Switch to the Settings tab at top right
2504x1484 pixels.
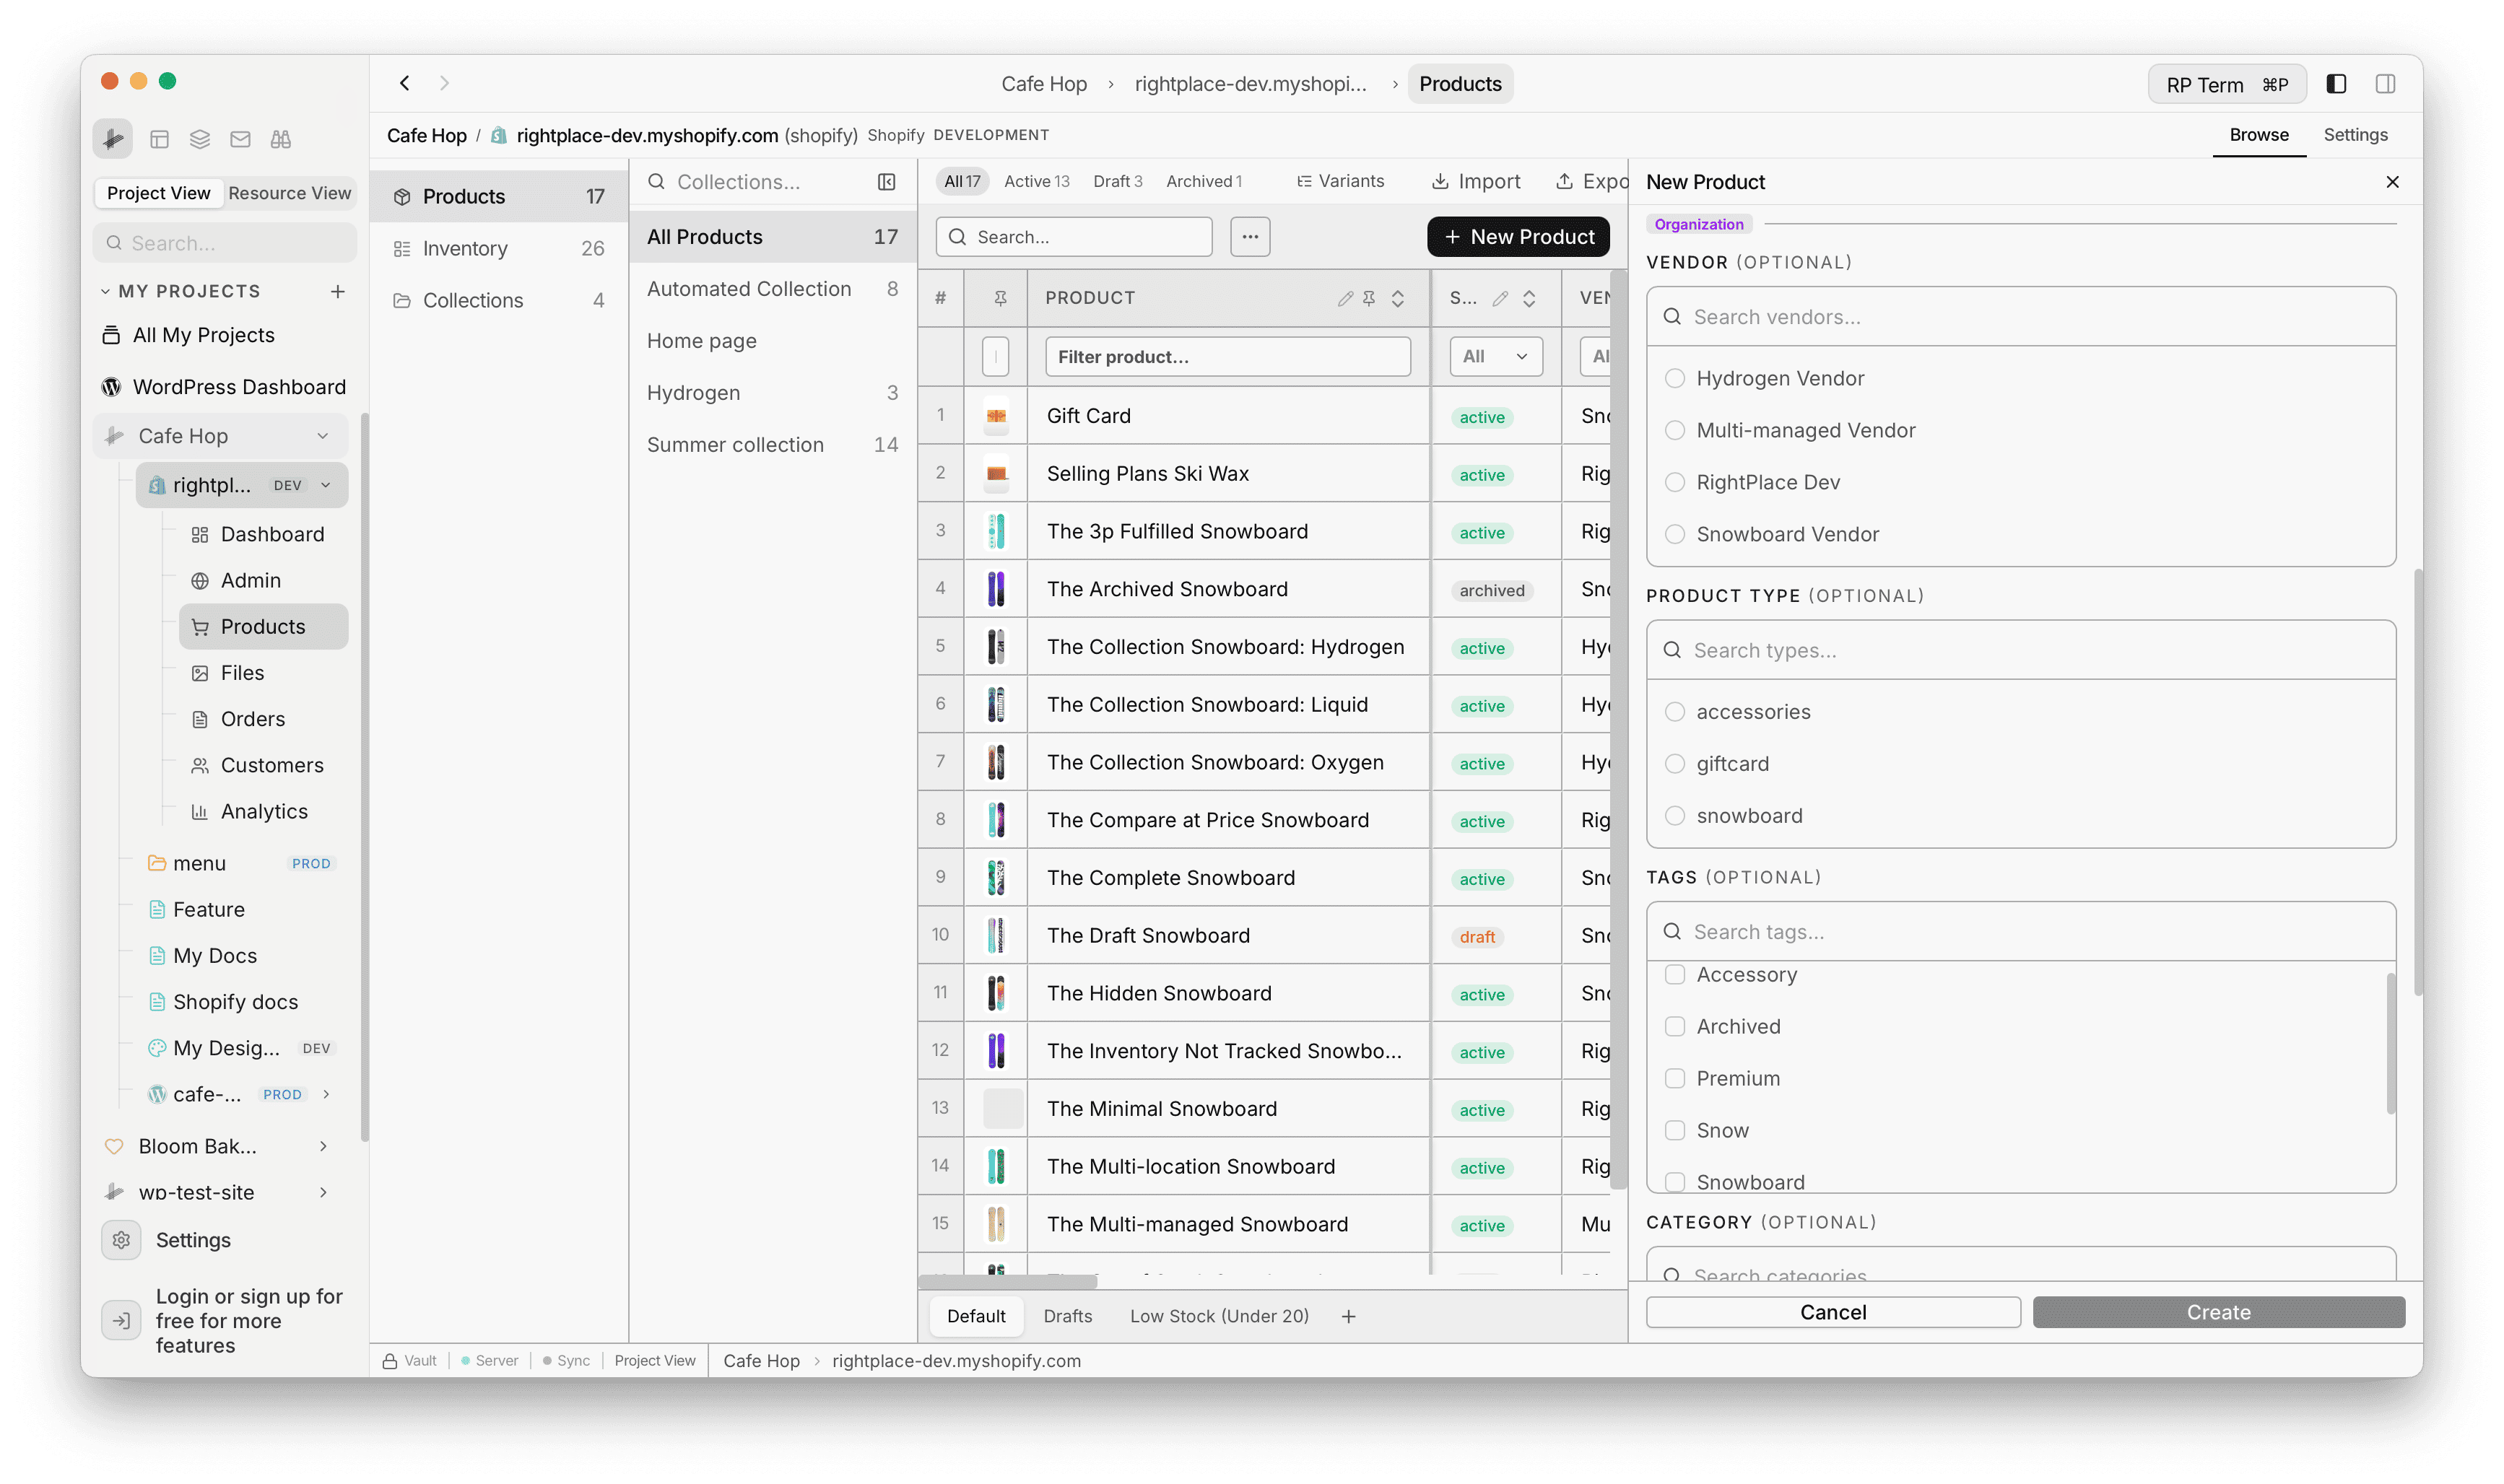[x=2356, y=134]
